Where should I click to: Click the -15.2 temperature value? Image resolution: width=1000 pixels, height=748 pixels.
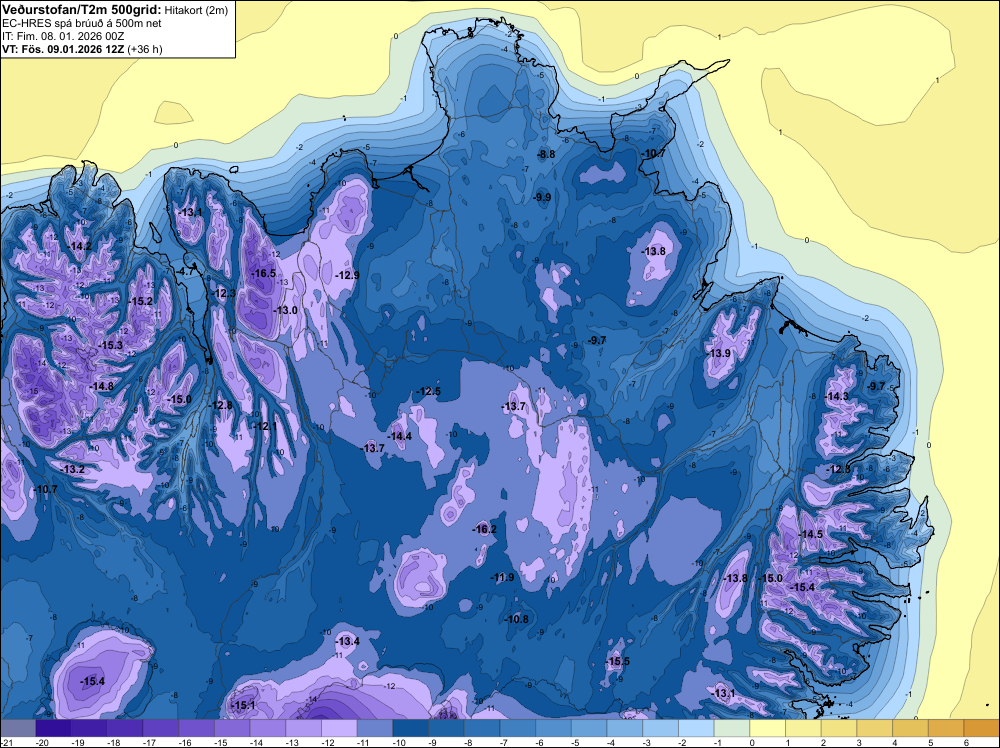tap(141, 302)
